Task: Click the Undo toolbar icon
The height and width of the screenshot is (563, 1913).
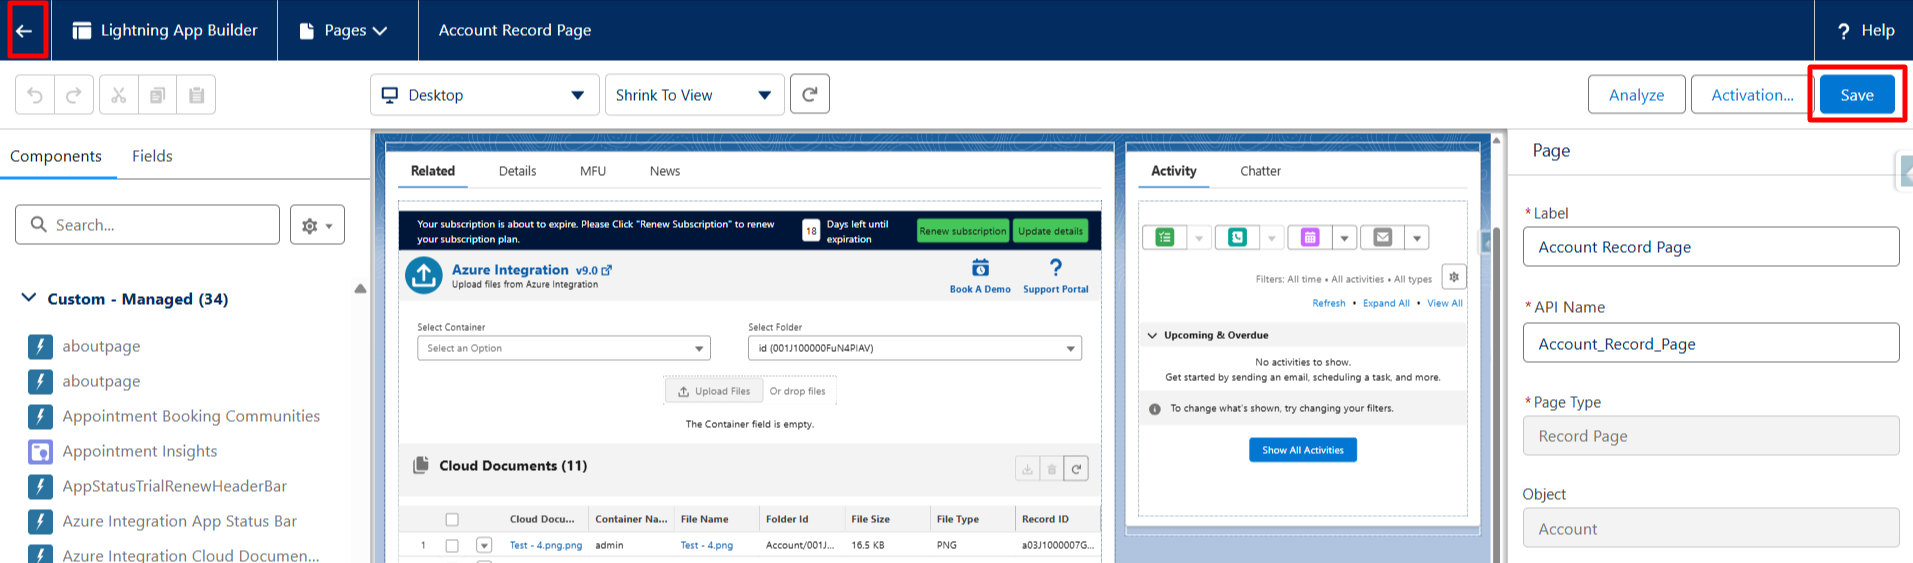Action: click(x=35, y=95)
